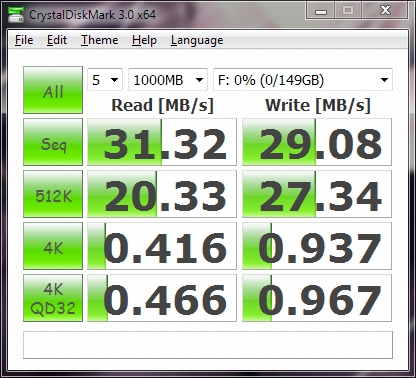Select the Seq read result 31.32

tap(162, 142)
